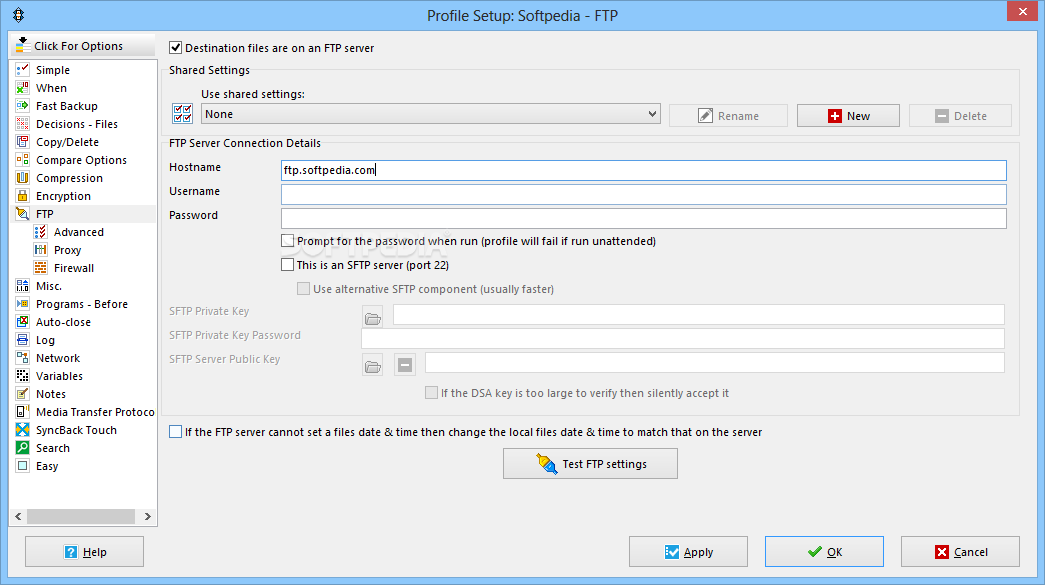Click the shared settings checklist icon
The image size is (1045, 585).
click(x=183, y=113)
